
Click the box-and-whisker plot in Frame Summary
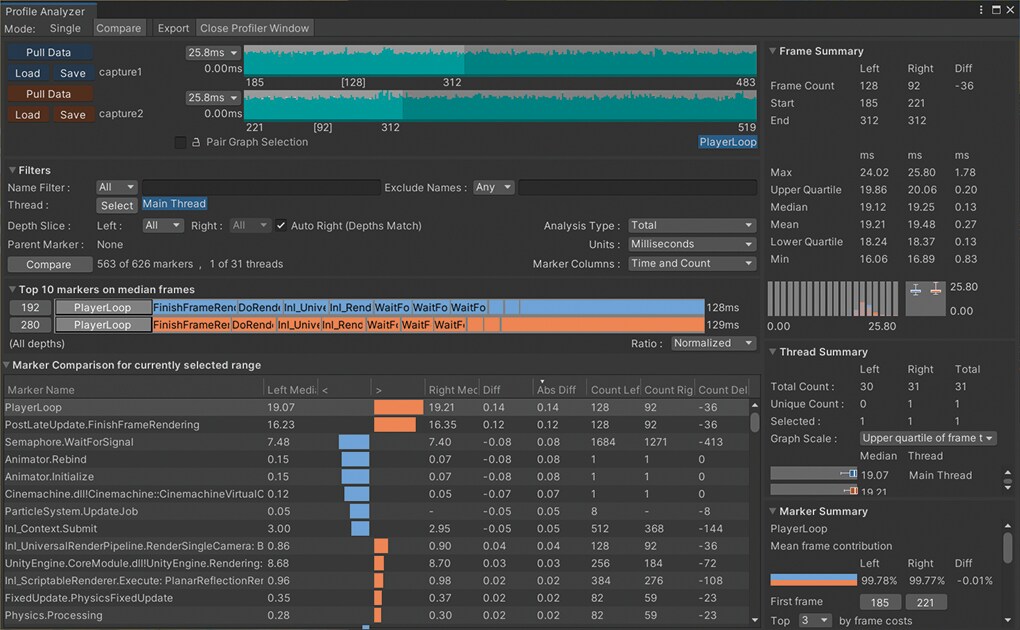[925, 298]
